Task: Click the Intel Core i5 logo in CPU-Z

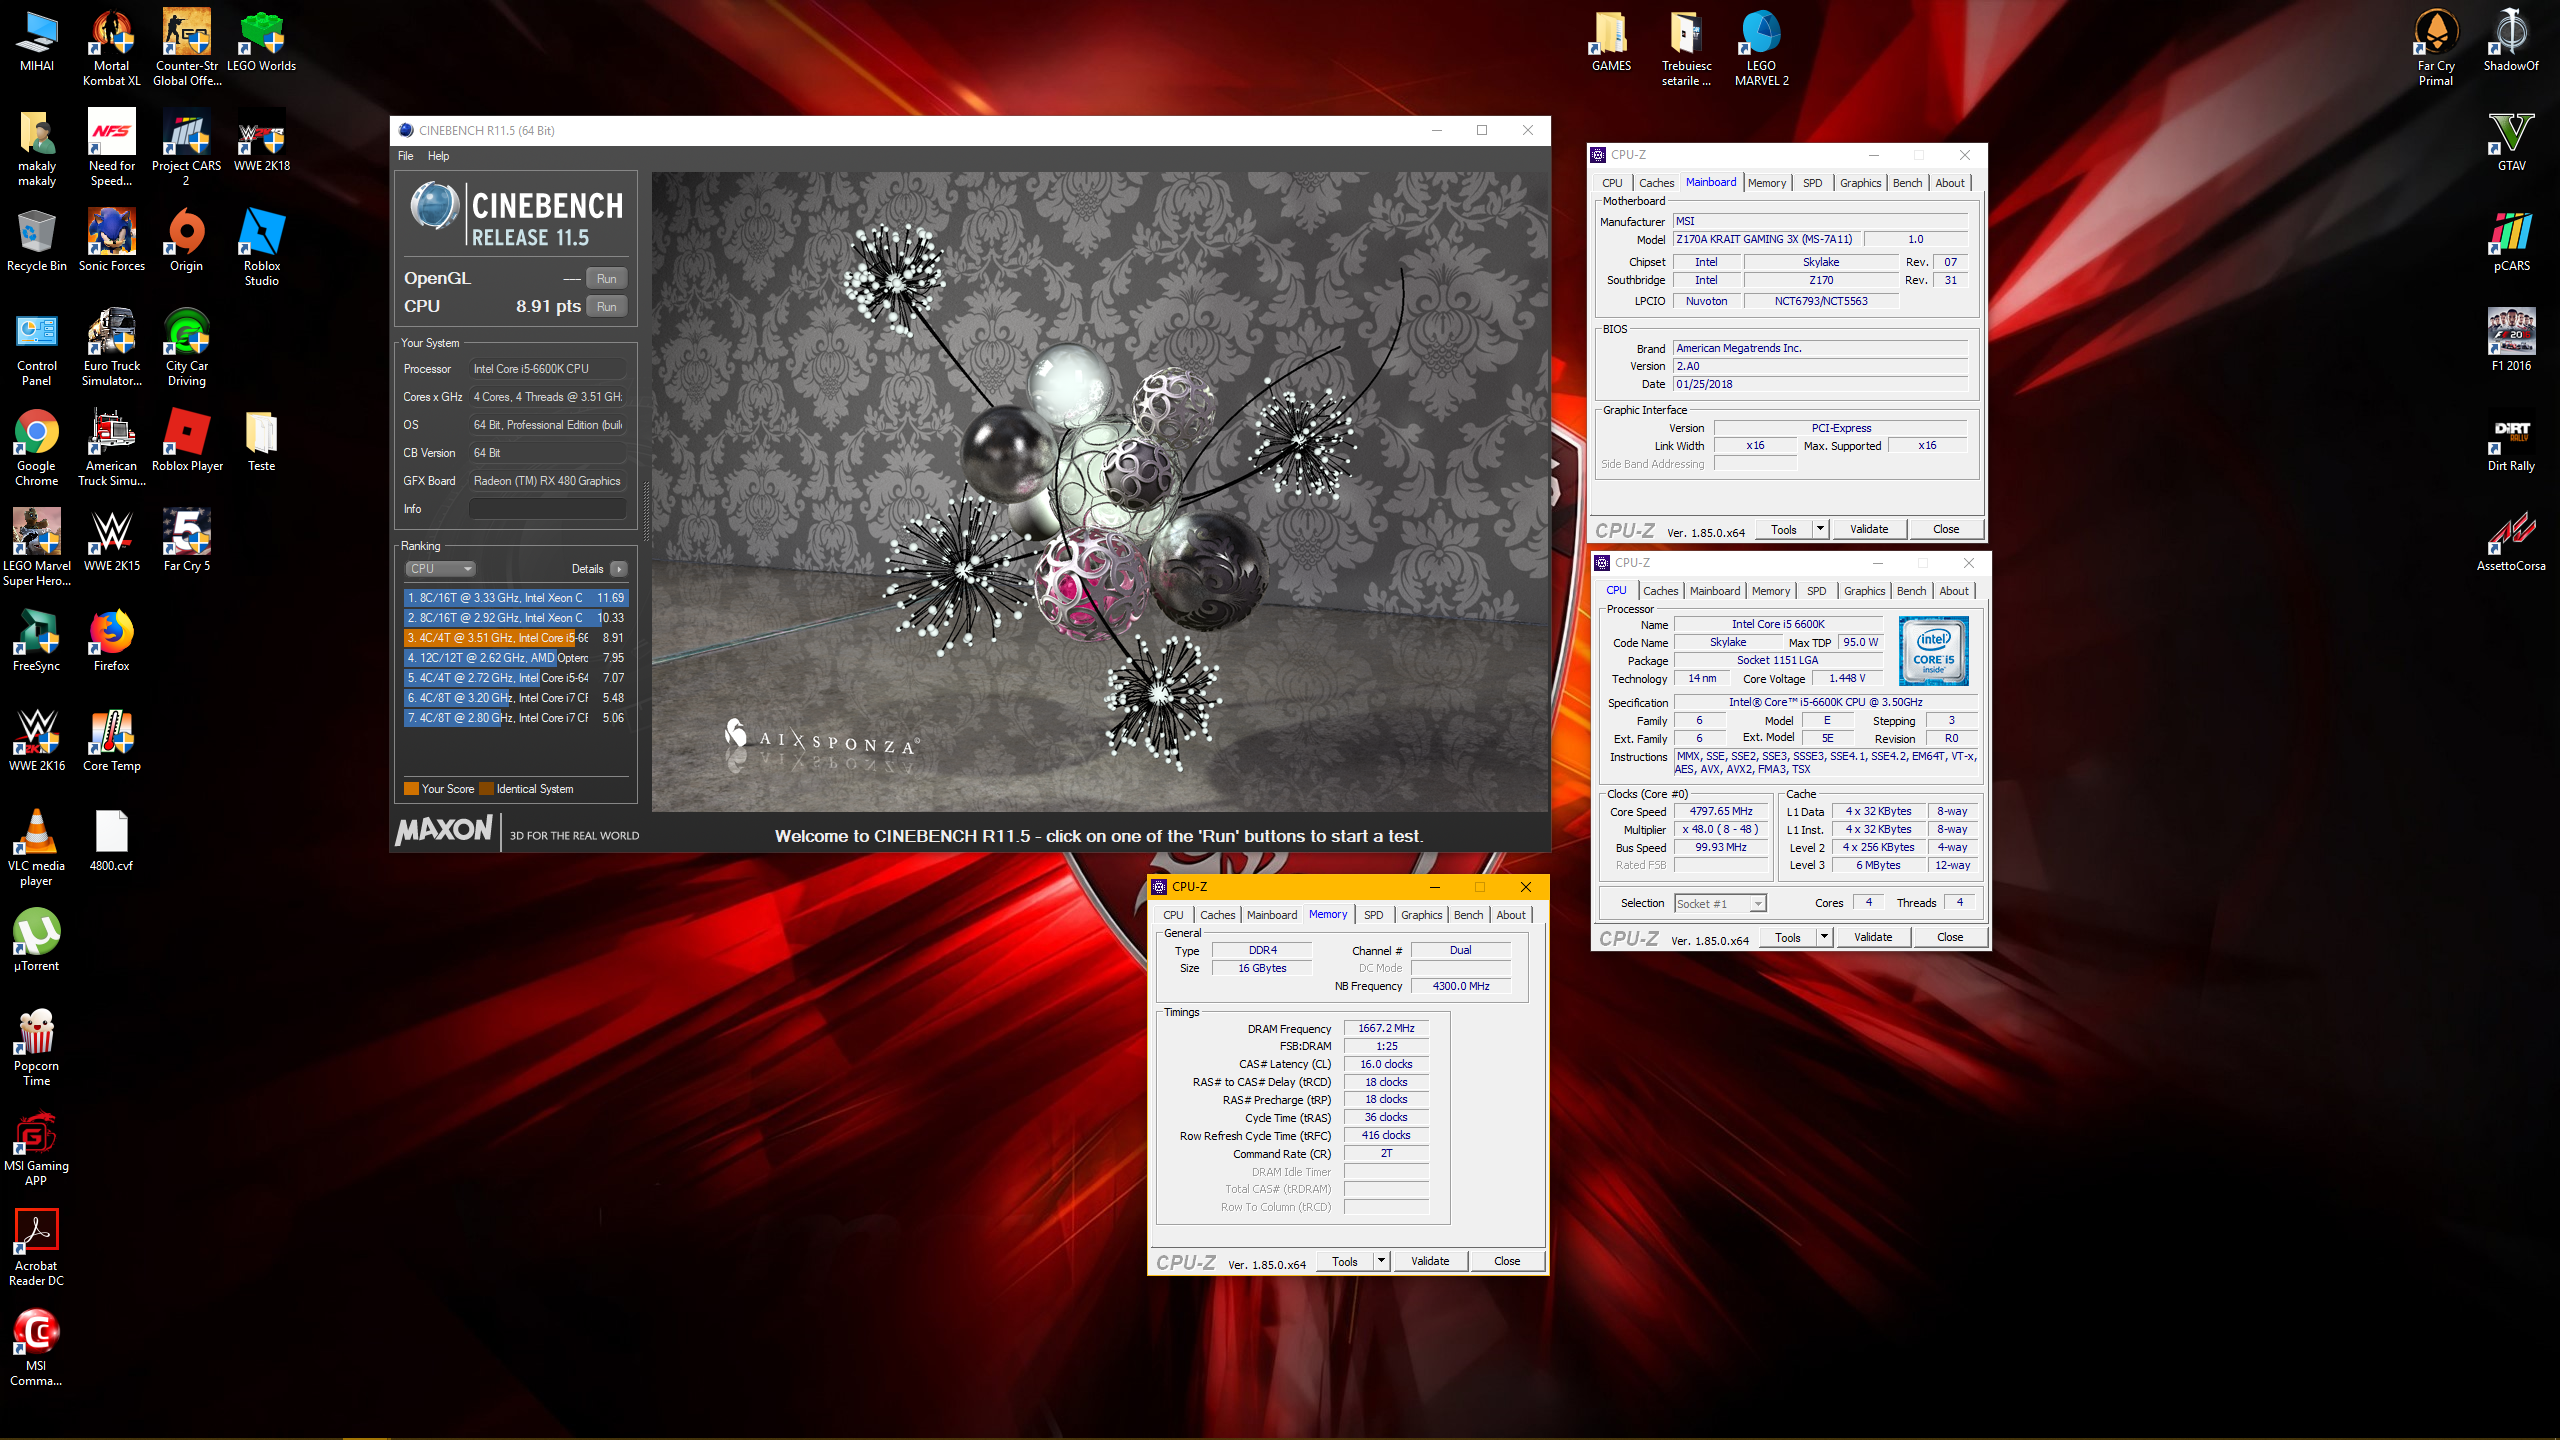Action: (x=1934, y=651)
